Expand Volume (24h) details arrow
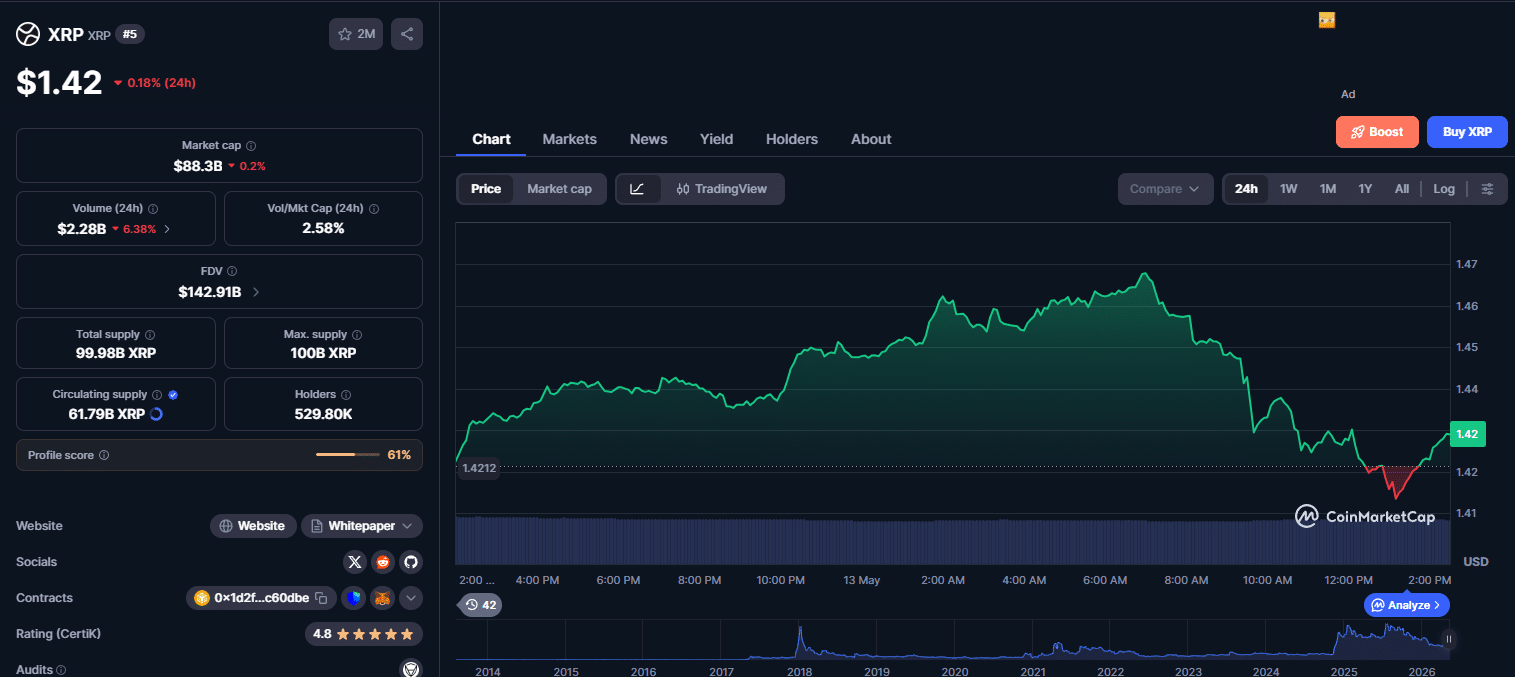1515x677 pixels. (166, 229)
